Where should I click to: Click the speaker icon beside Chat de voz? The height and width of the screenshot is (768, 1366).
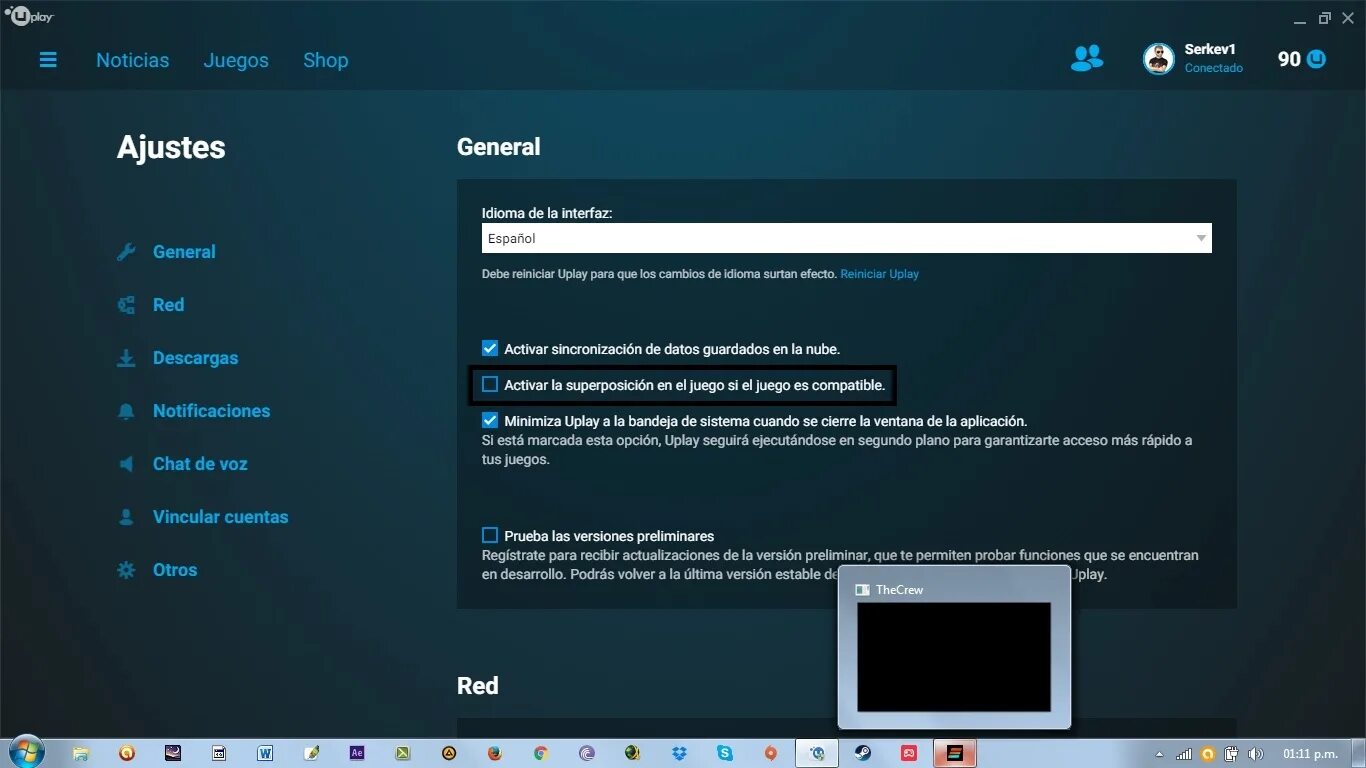tap(126, 464)
